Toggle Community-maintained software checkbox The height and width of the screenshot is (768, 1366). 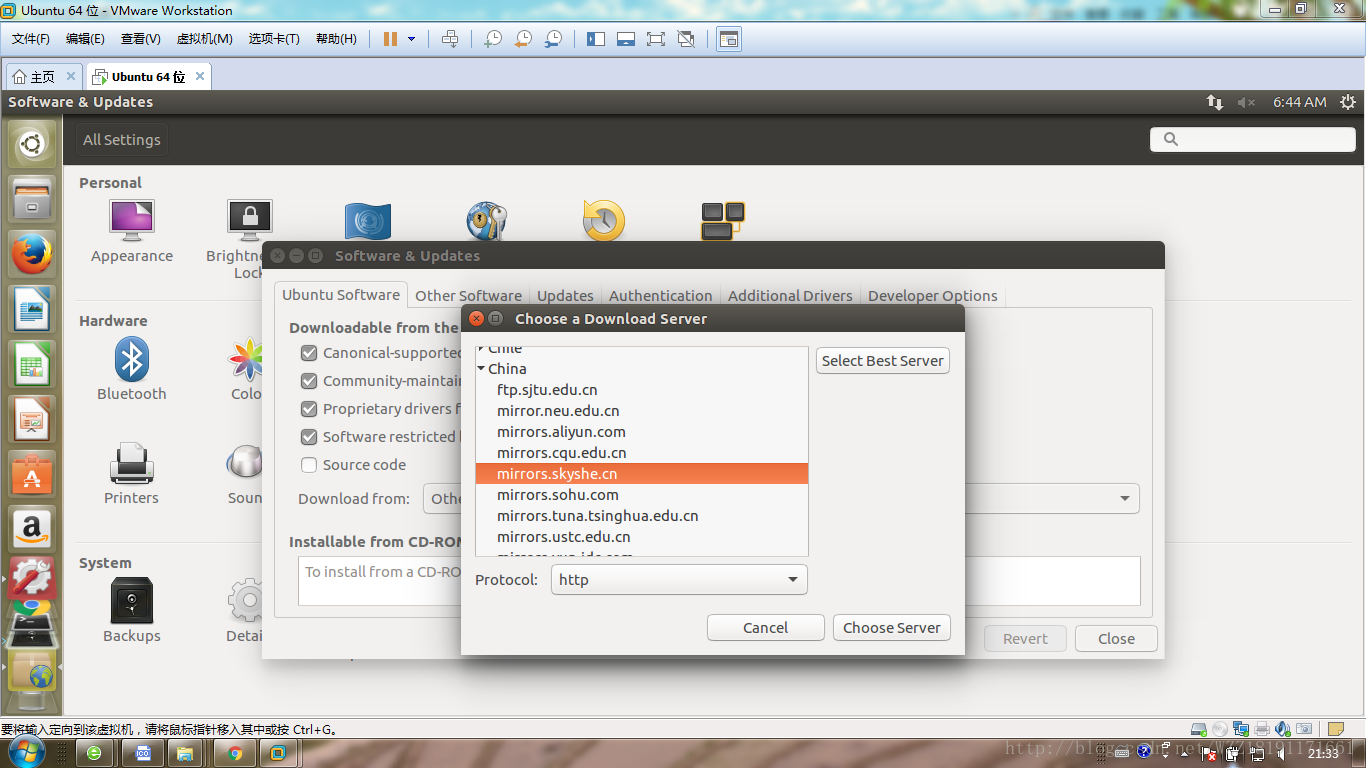click(309, 381)
